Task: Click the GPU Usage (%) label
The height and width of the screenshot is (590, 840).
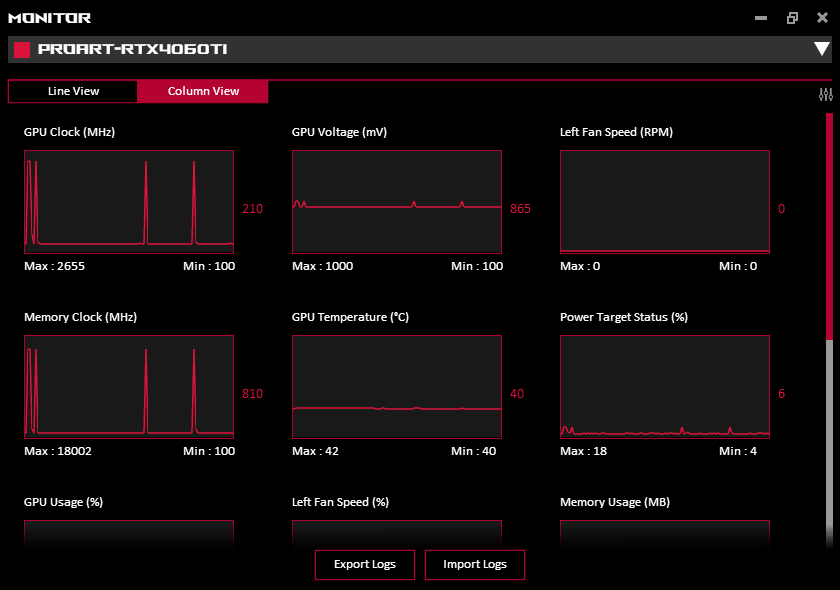Action: pyautogui.click(x=63, y=502)
